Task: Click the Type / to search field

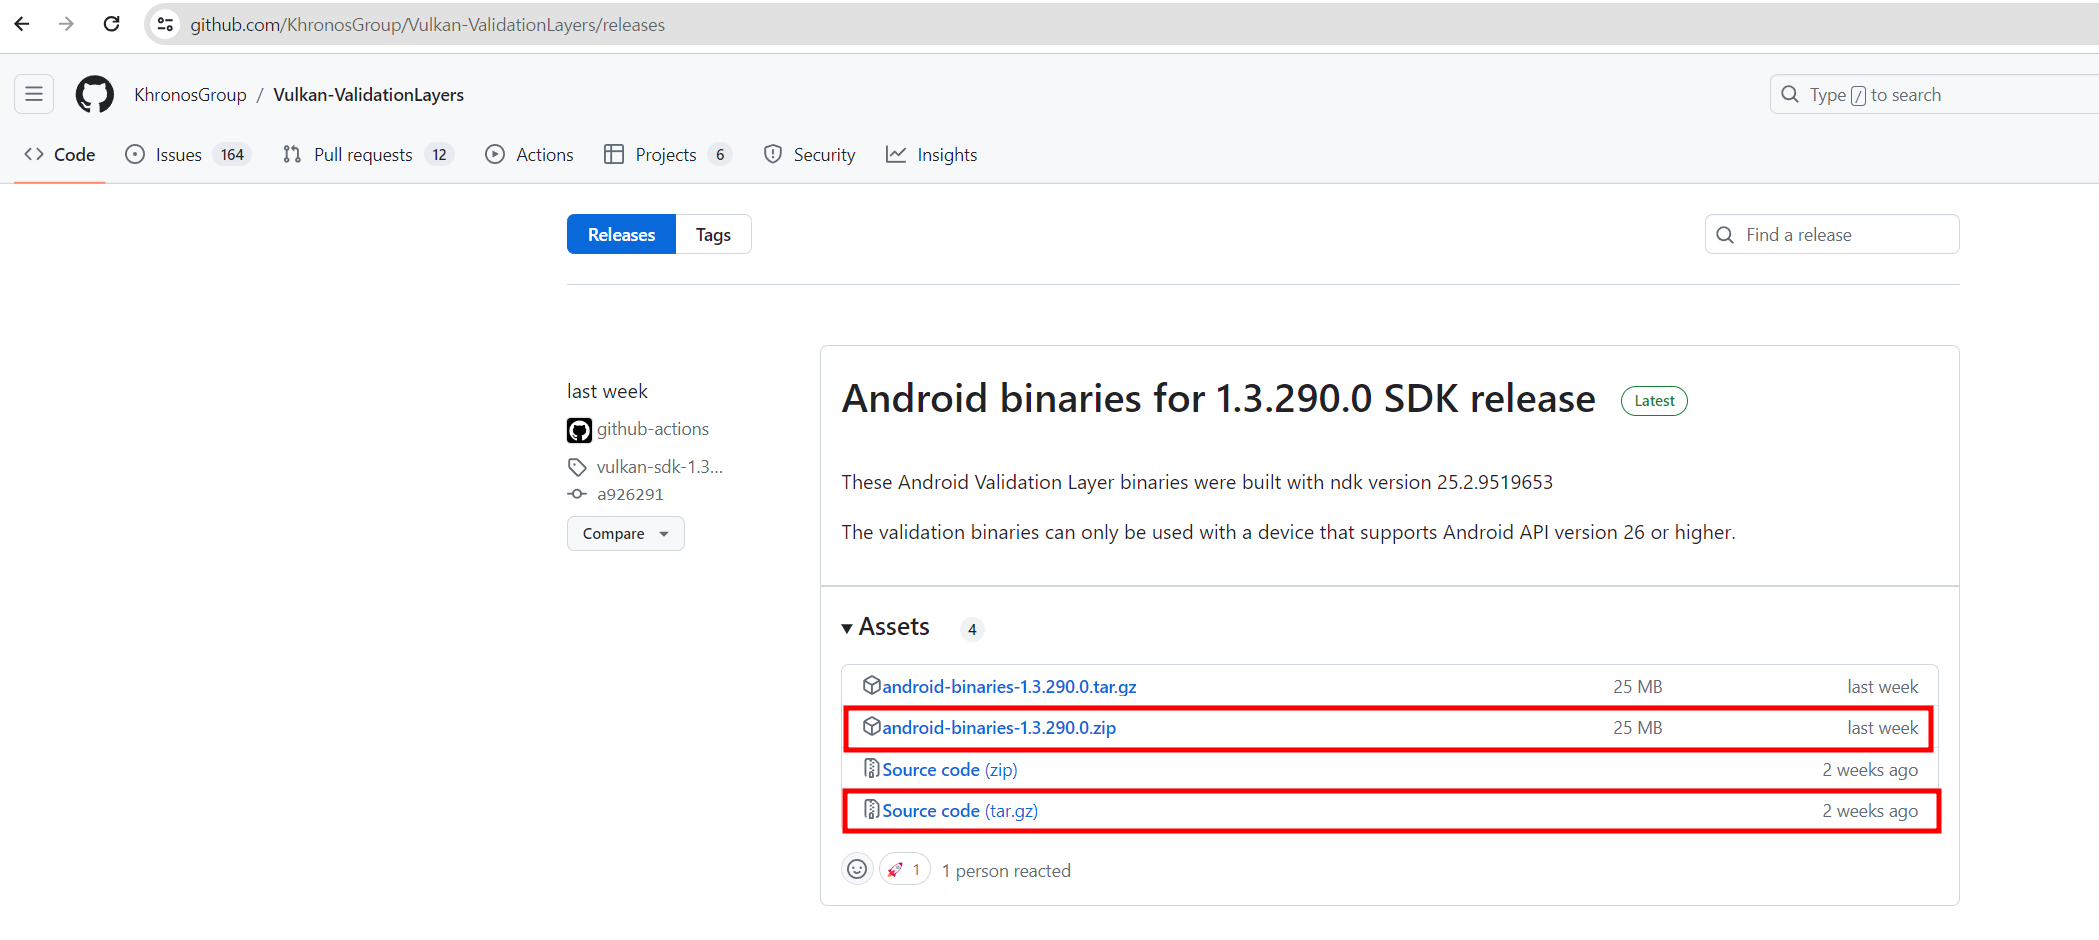Action: (x=1934, y=95)
